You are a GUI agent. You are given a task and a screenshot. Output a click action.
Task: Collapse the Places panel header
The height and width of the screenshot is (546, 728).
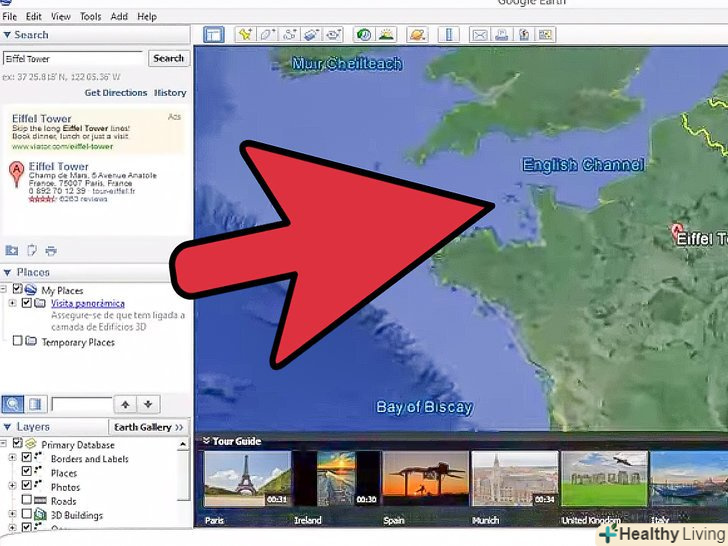(x=8, y=272)
